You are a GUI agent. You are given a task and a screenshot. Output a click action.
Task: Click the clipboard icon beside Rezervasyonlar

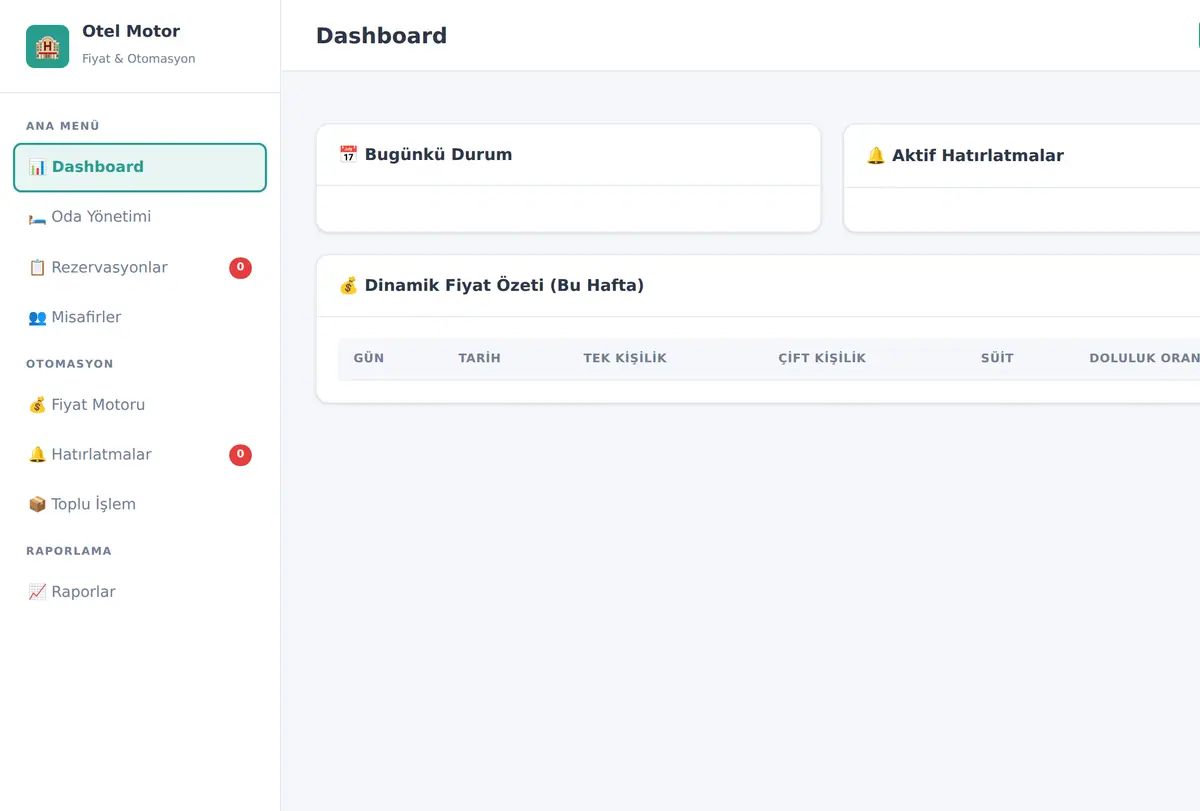37,268
